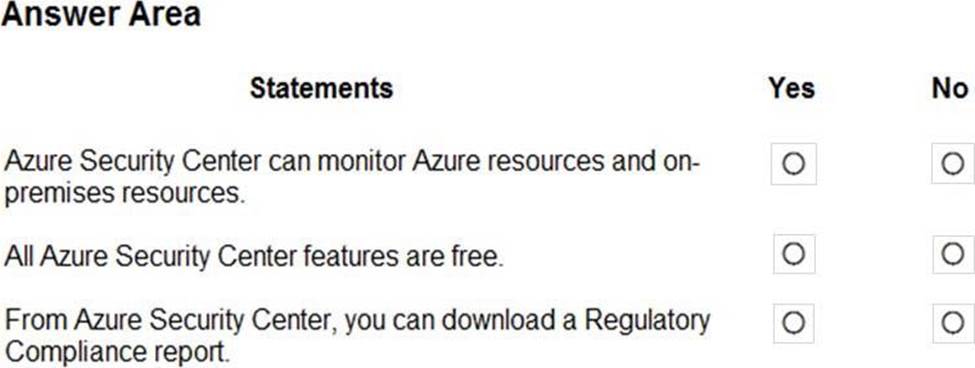Click the 'All Azure Security Center features are free' statement
Screen dimensions: 975x368
(x=254, y=255)
